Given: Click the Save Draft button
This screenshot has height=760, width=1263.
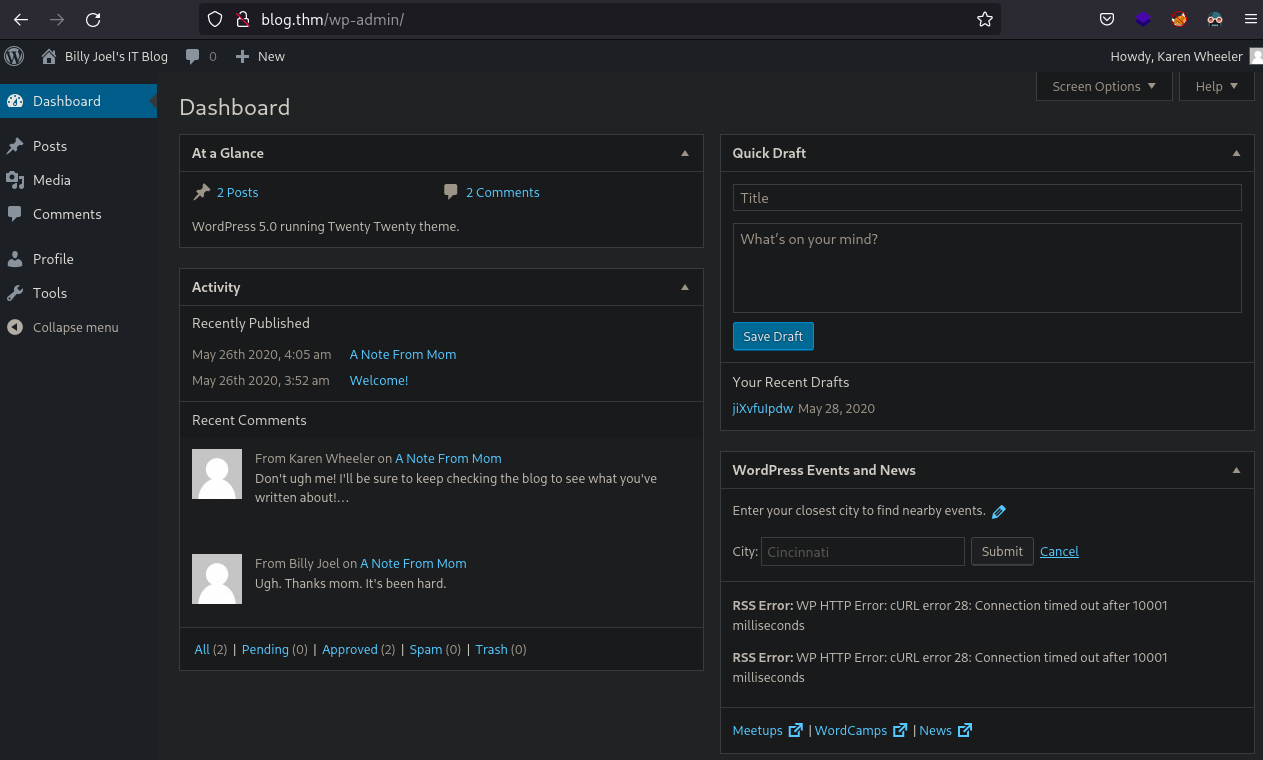Looking at the screenshot, I should (772, 336).
